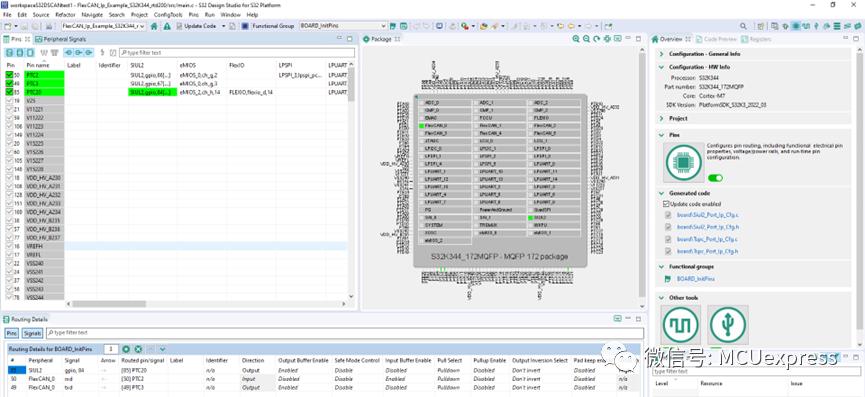The height and width of the screenshot is (397, 865).
Task: Toggle checkbox beside Siul2_Port_Ip_Cfg.c
Action: [668, 215]
